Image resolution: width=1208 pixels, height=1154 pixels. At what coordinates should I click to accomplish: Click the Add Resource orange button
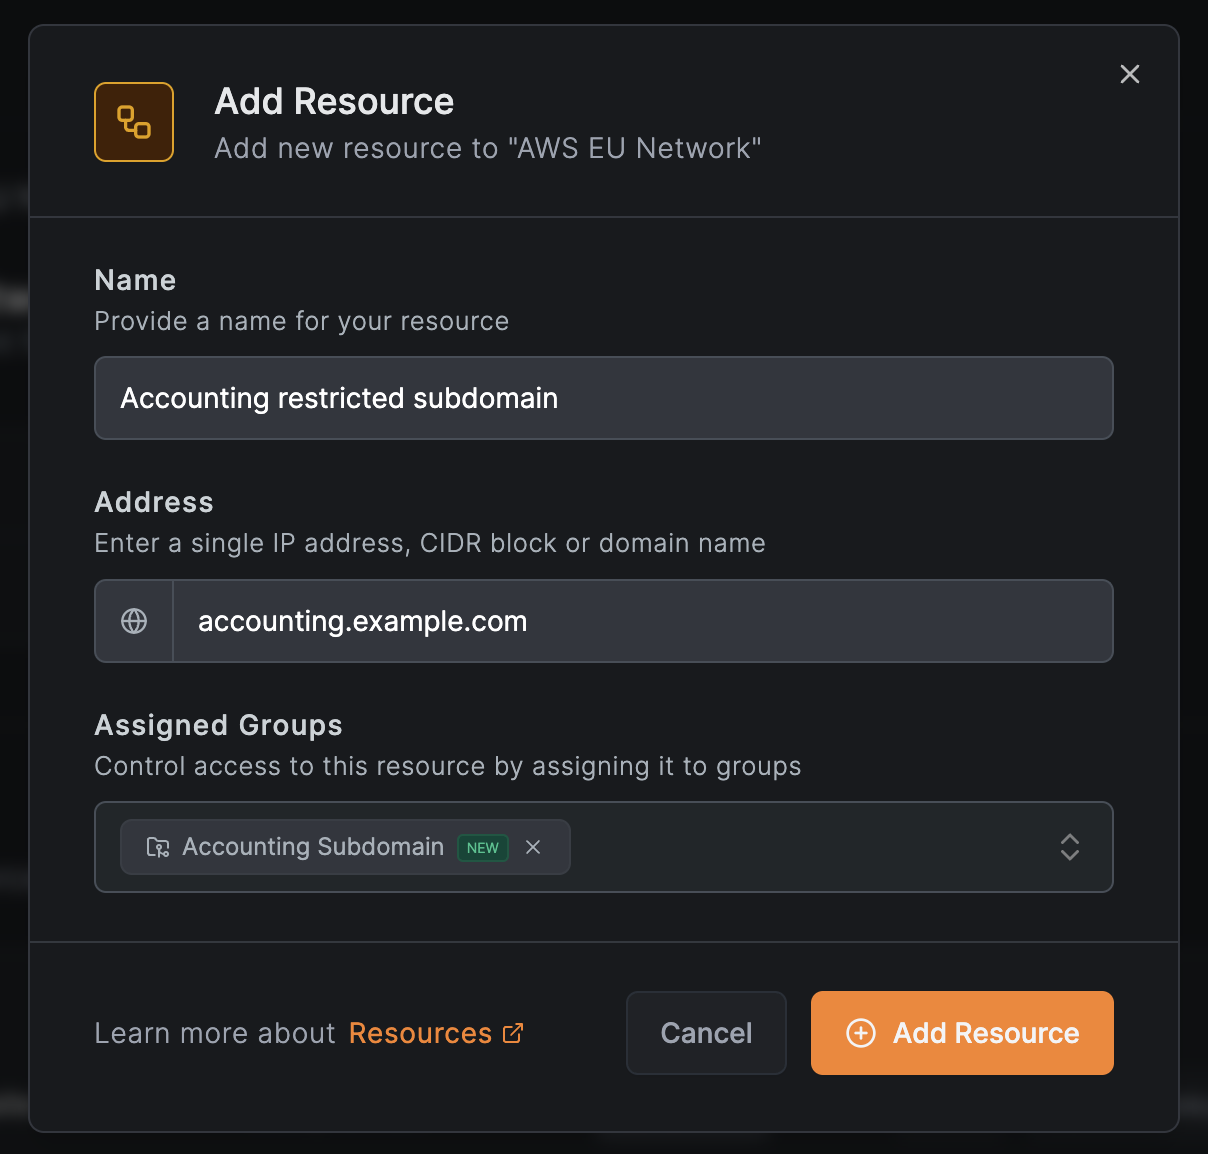click(x=961, y=1033)
